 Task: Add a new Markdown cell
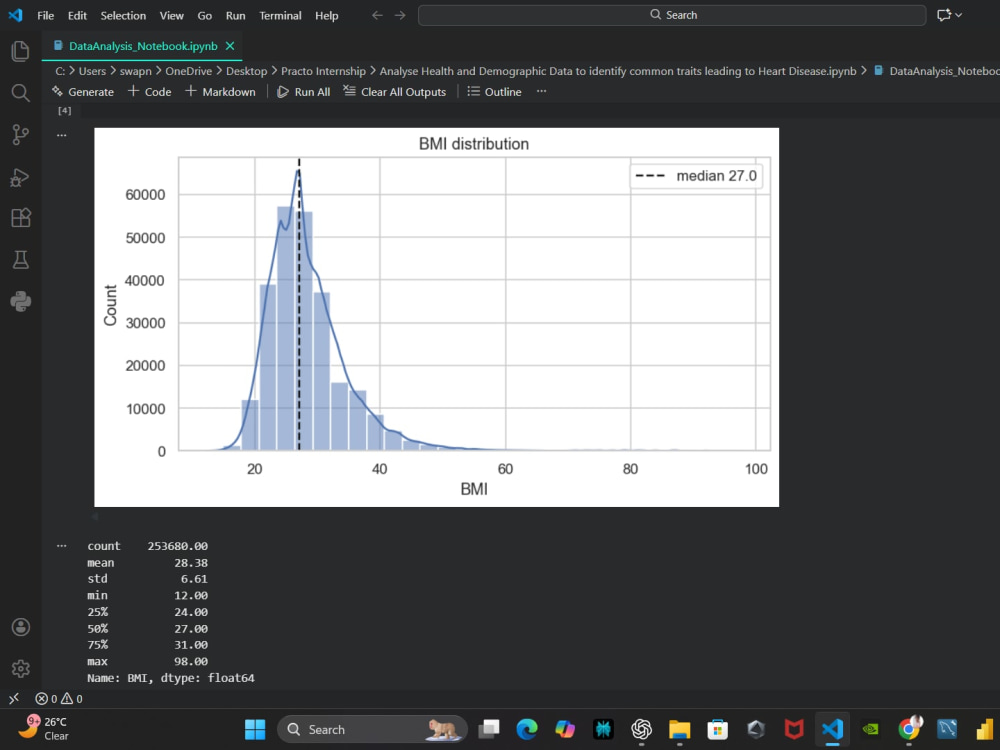coord(221,92)
